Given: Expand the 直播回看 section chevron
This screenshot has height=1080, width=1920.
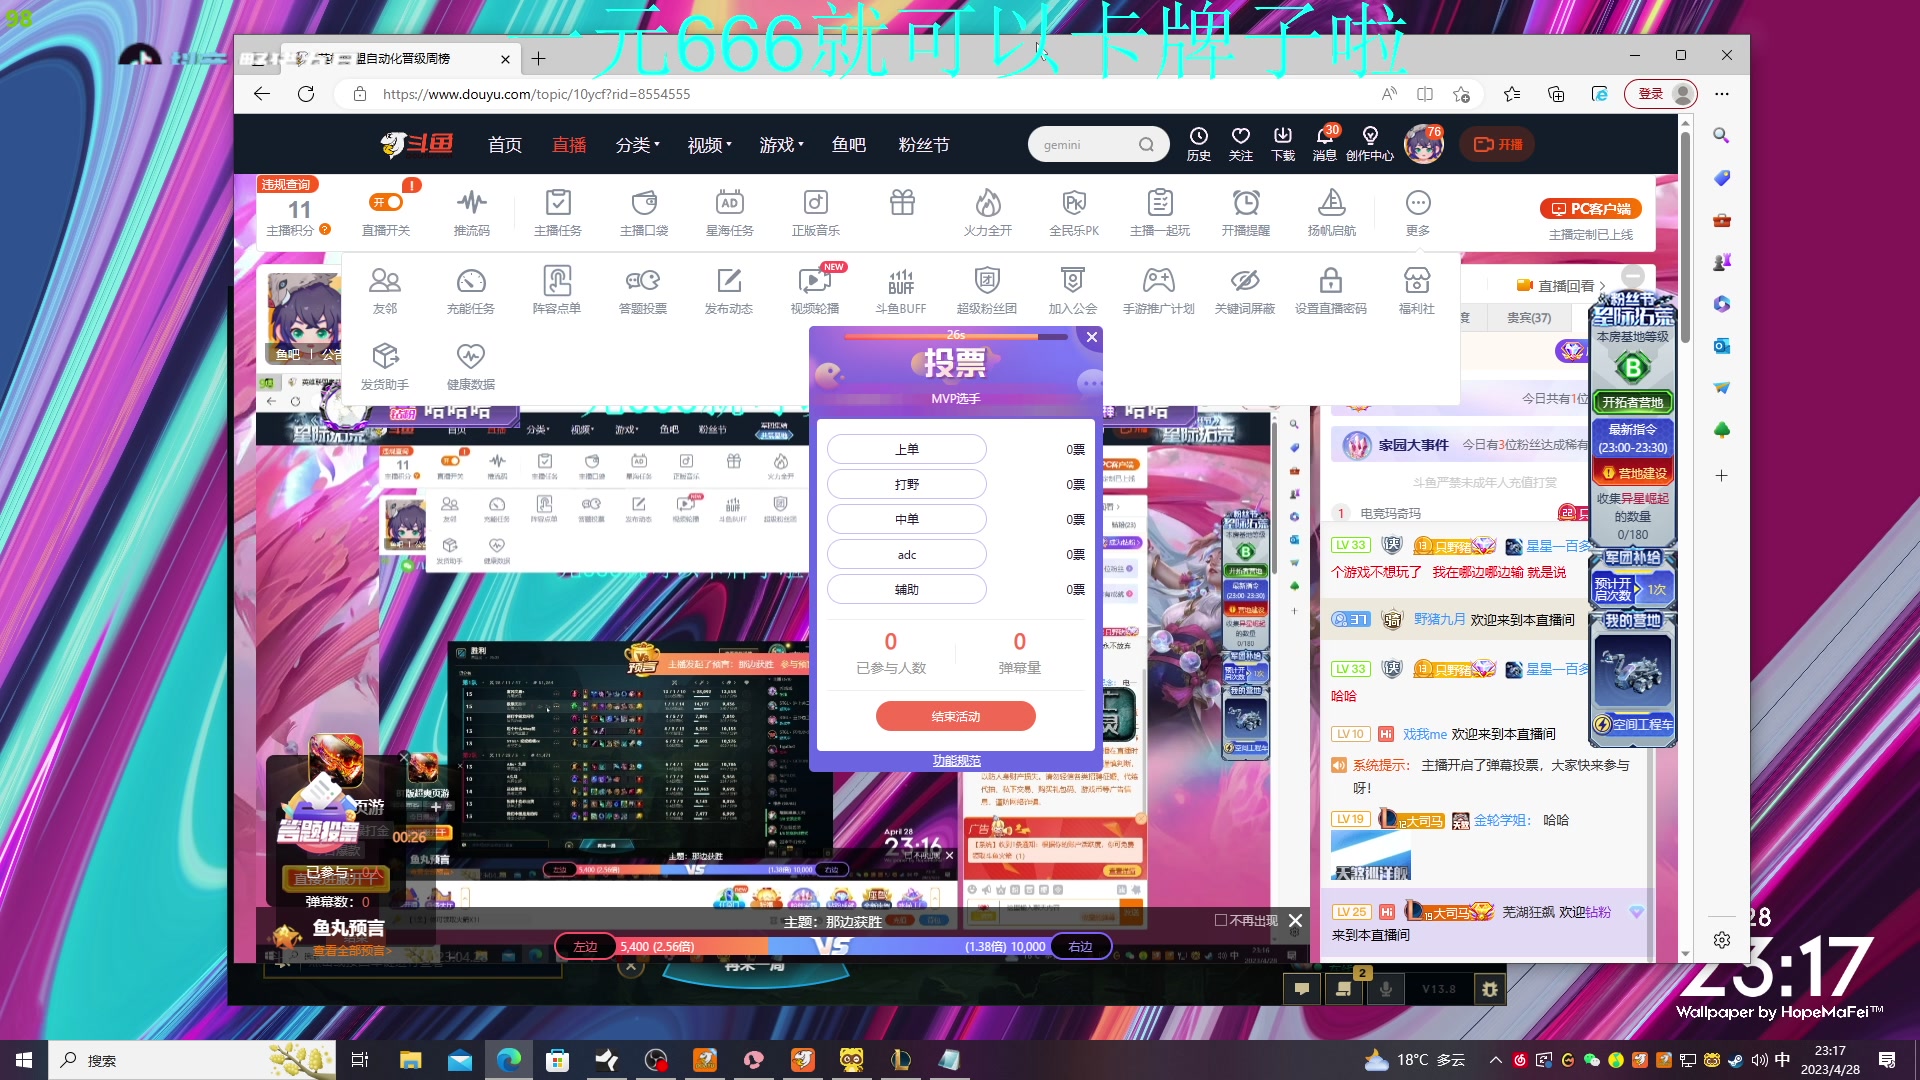Looking at the screenshot, I should coord(1601,285).
